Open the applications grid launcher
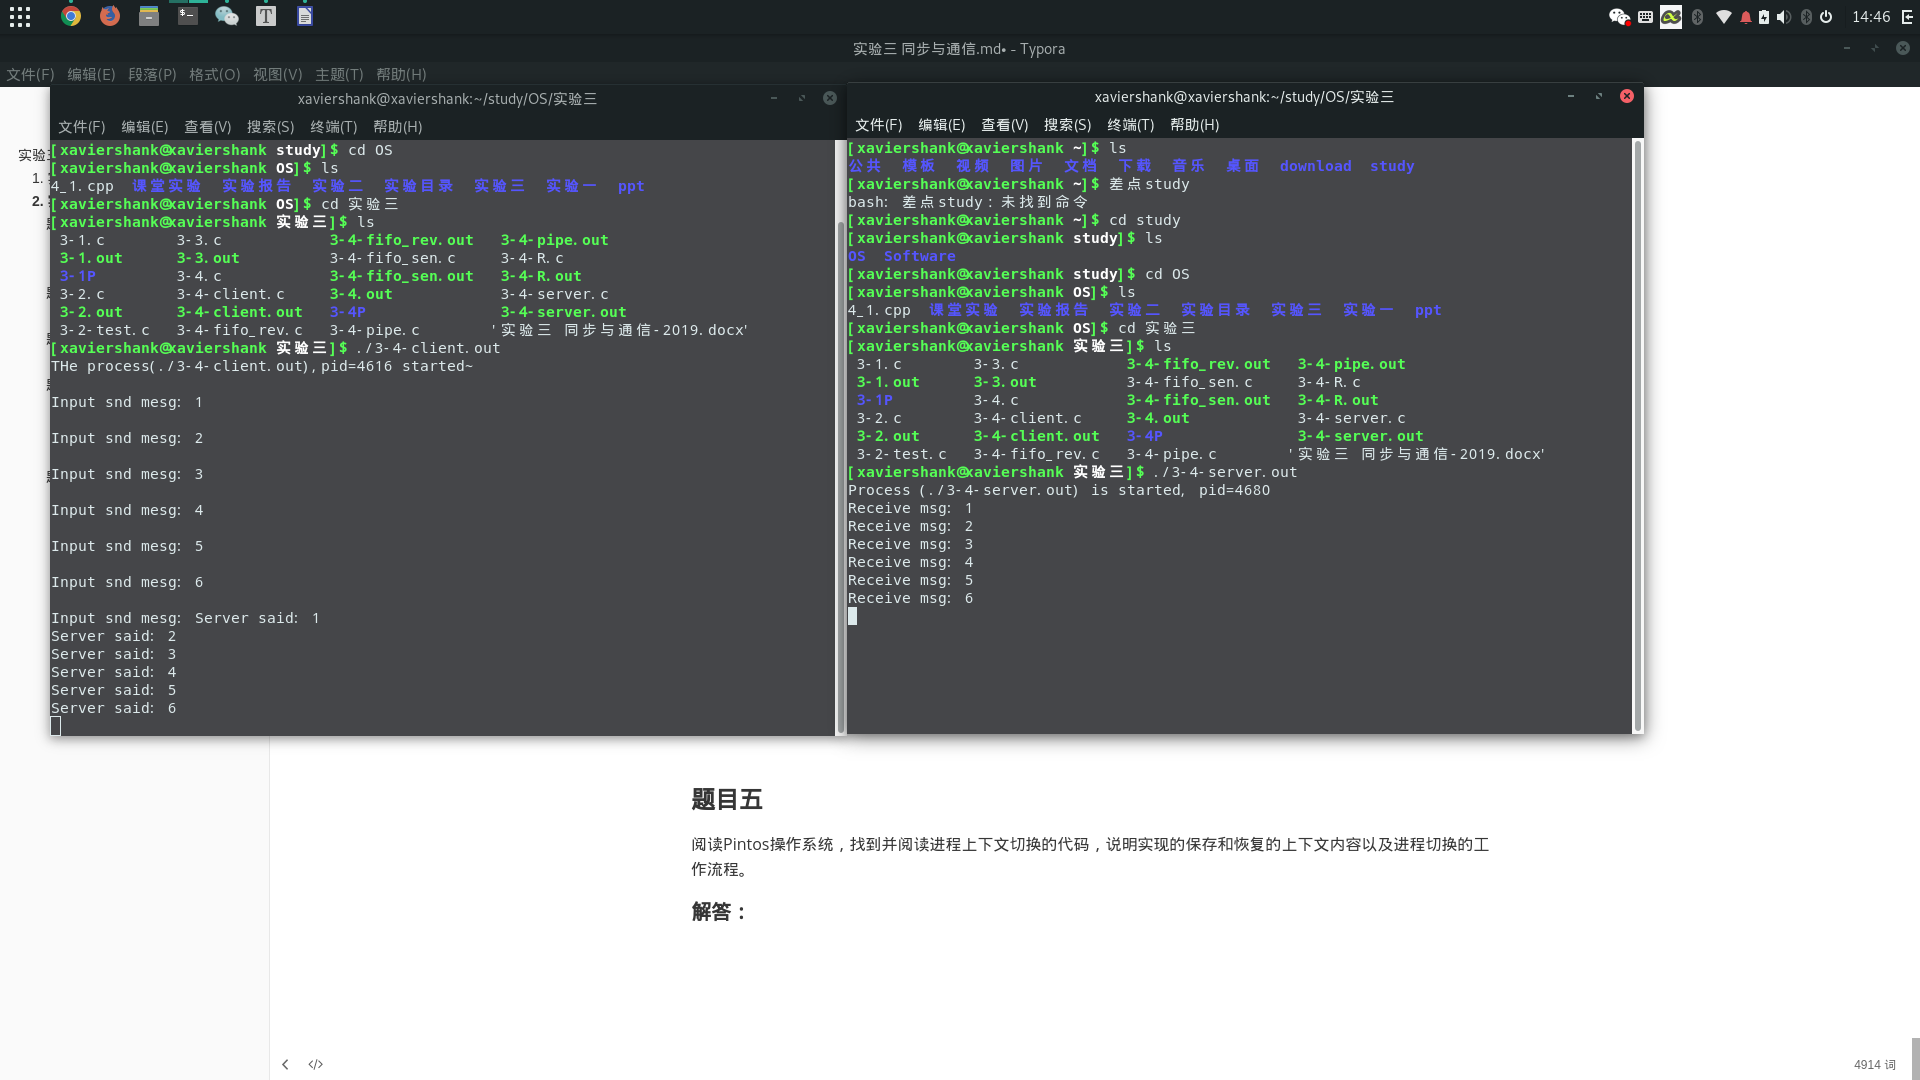The height and width of the screenshot is (1080, 1920). click(x=20, y=16)
